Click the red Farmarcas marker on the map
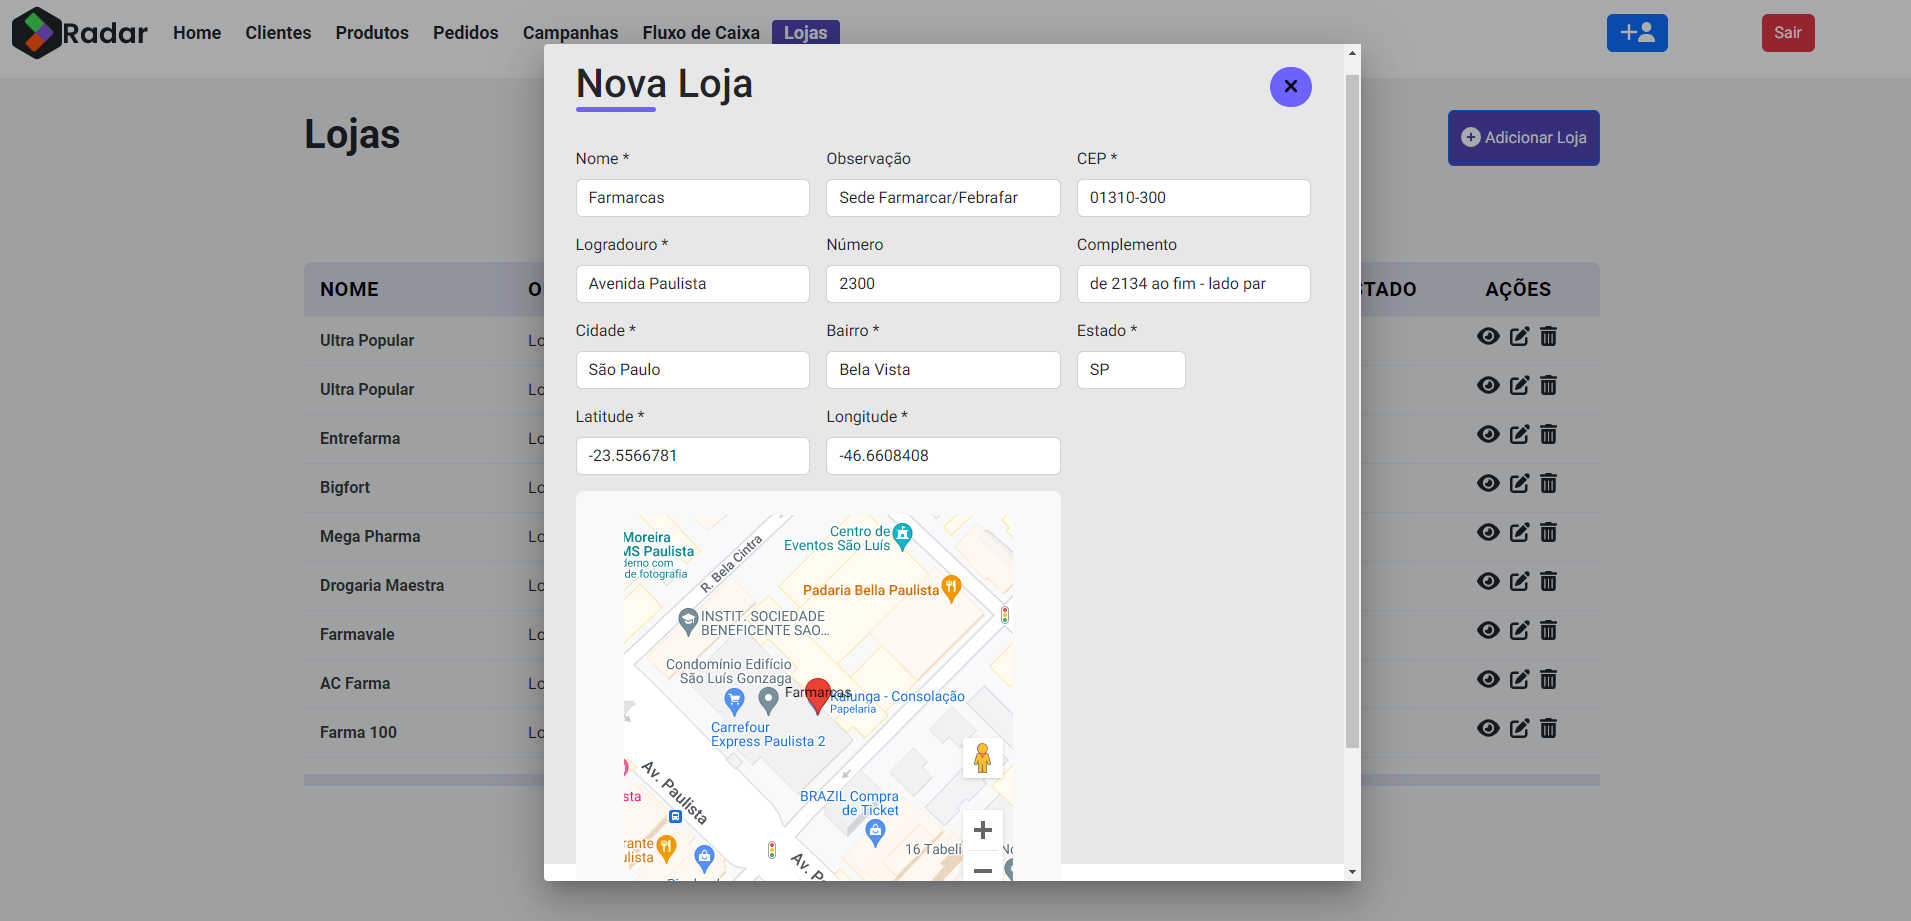The height and width of the screenshot is (921, 1911). (x=818, y=693)
